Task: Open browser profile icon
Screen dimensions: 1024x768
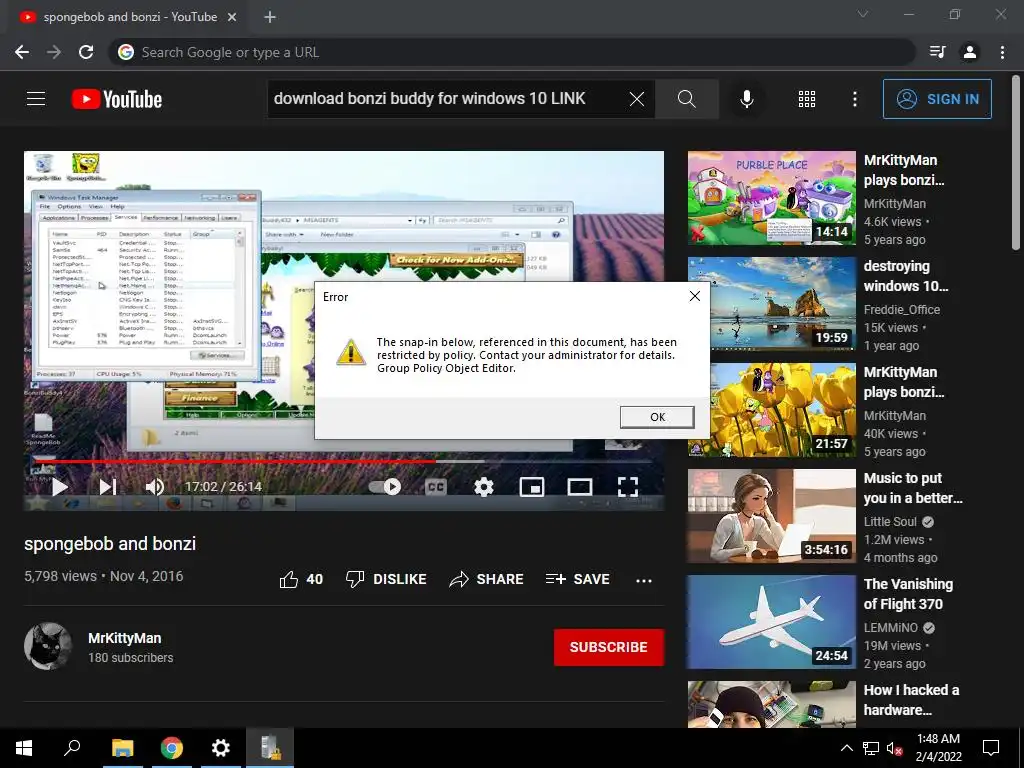Action: click(x=970, y=52)
